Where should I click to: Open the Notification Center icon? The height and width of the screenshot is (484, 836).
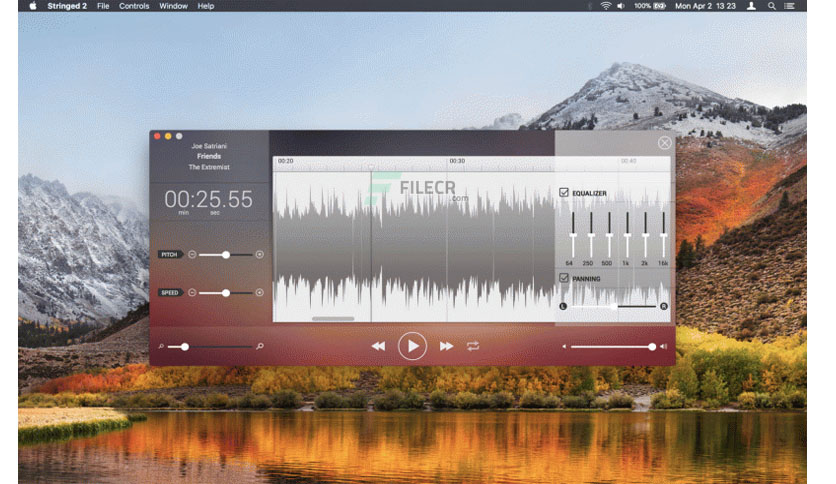[790, 6]
